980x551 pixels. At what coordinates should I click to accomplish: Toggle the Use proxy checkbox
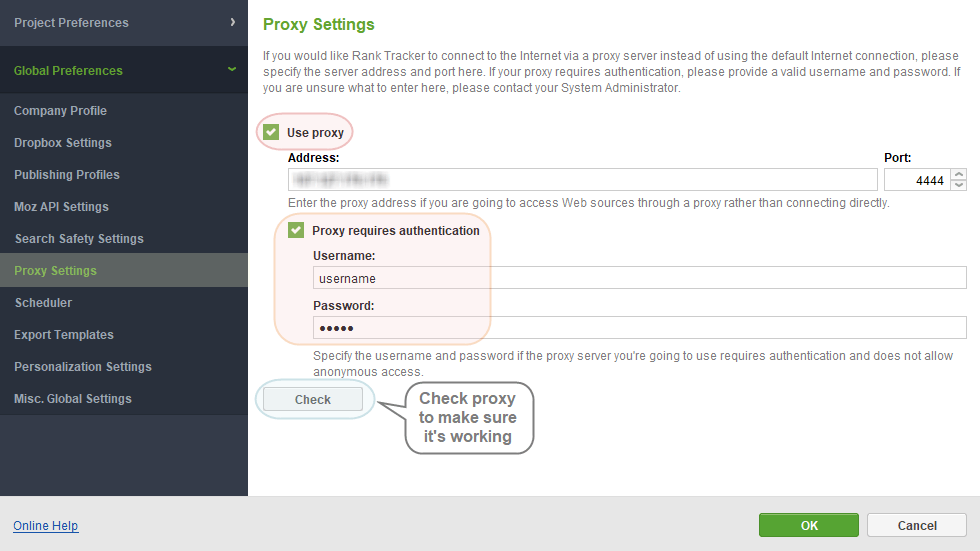(x=271, y=132)
